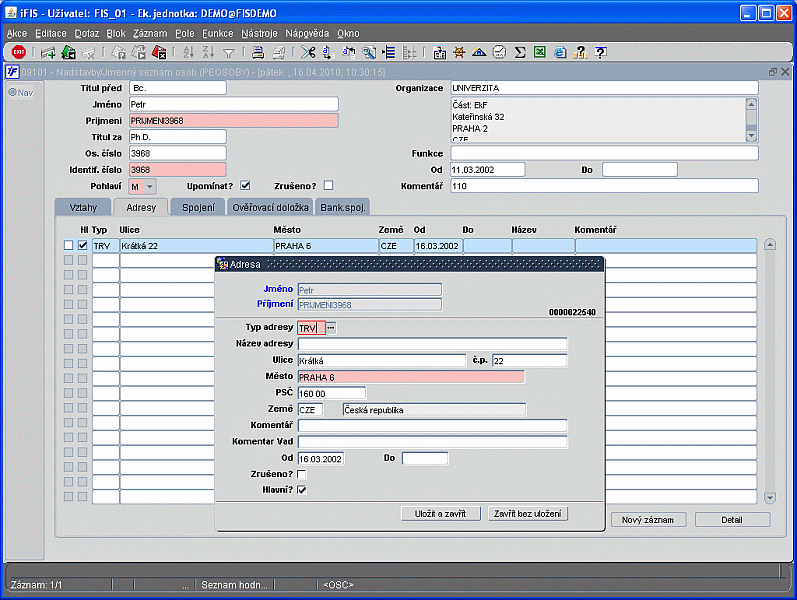This screenshot has width=797, height=600.
Task: Click the Uložit a zavřít button
Action: coord(441,513)
